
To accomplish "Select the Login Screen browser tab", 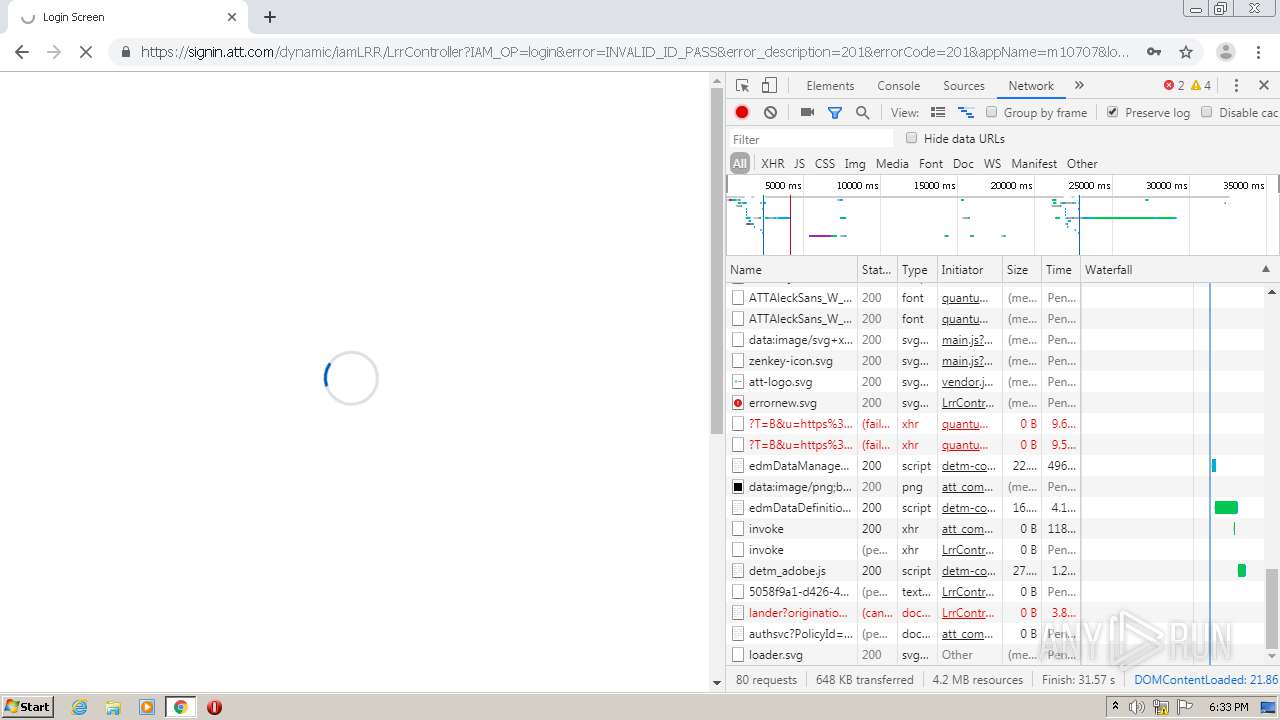I will pyautogui.click(x=123, y=17).
